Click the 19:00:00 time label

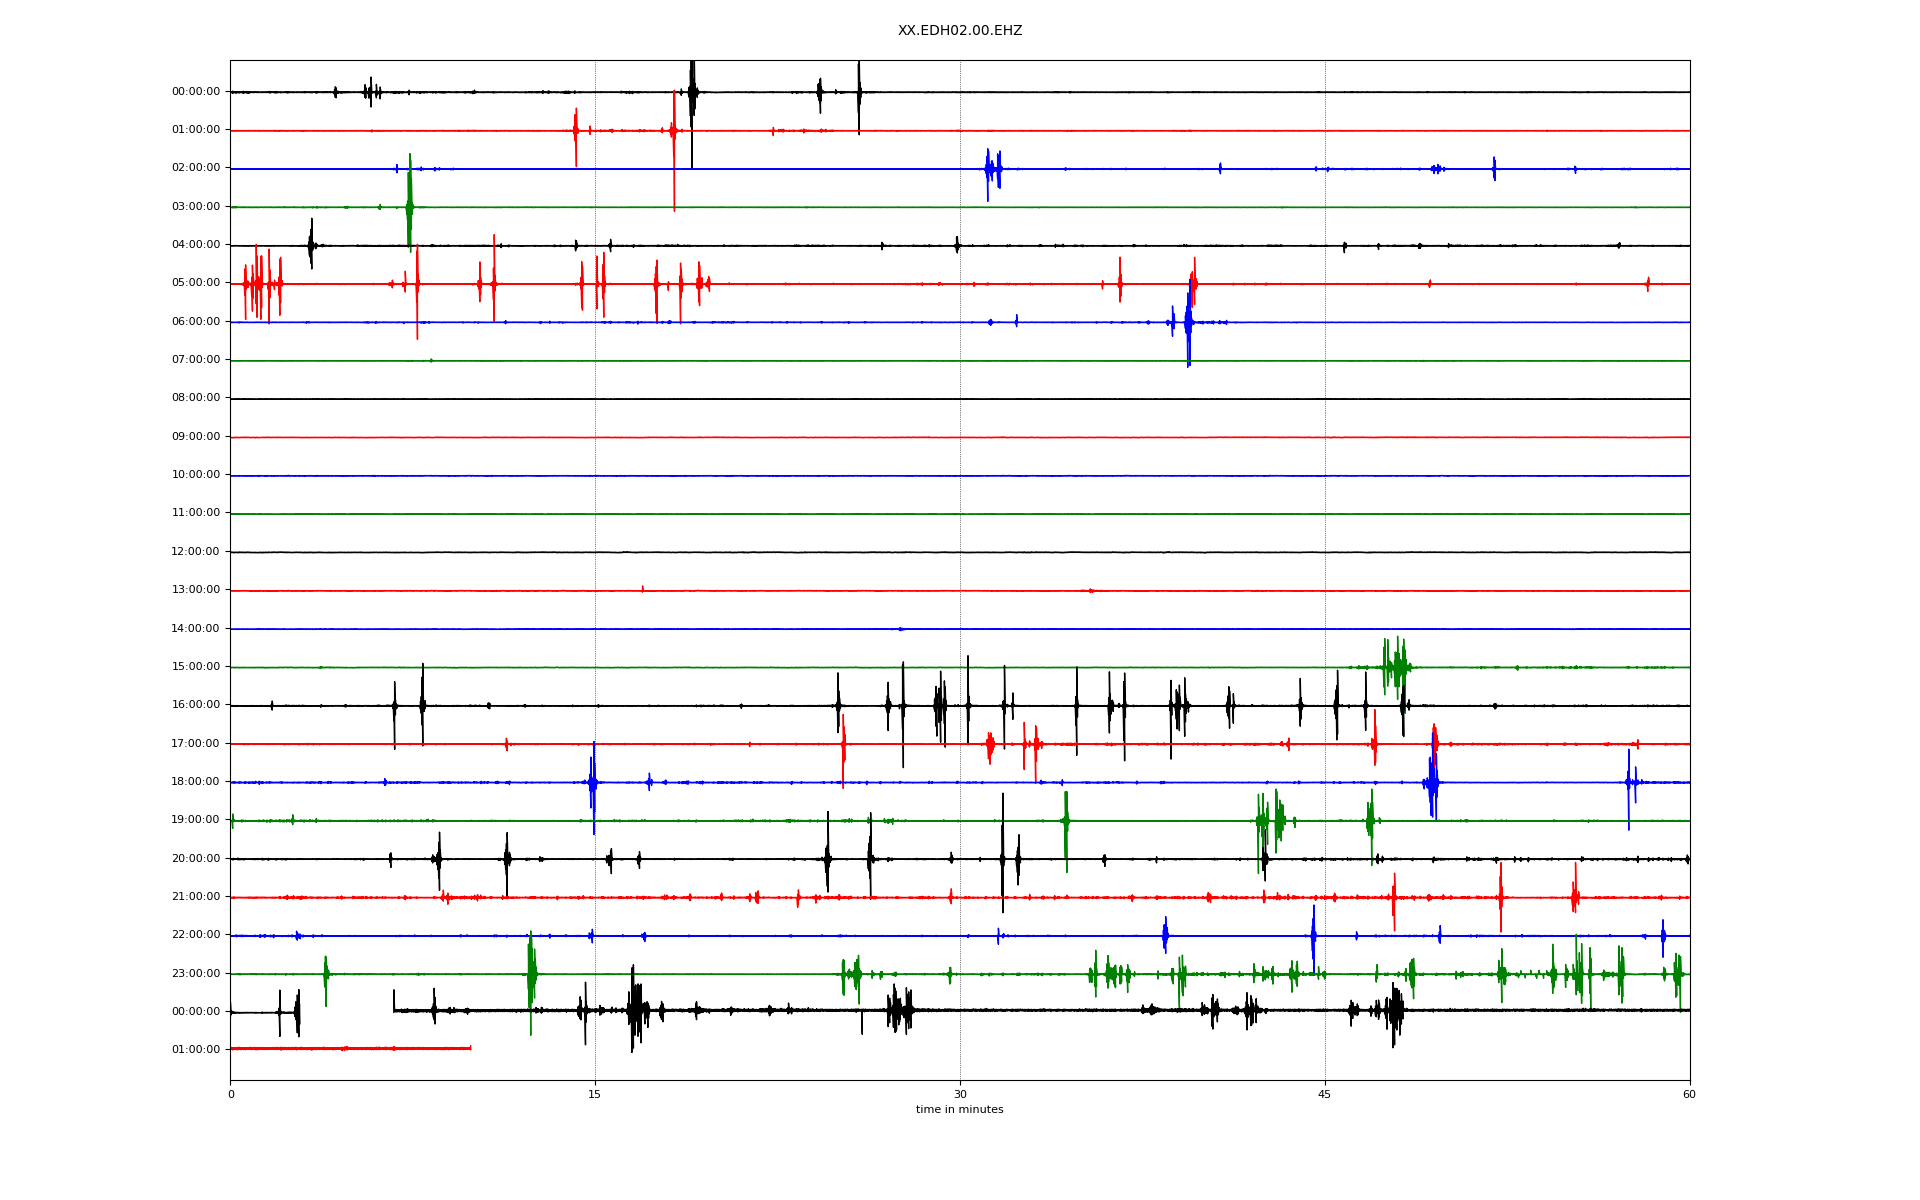pos(196,820)
